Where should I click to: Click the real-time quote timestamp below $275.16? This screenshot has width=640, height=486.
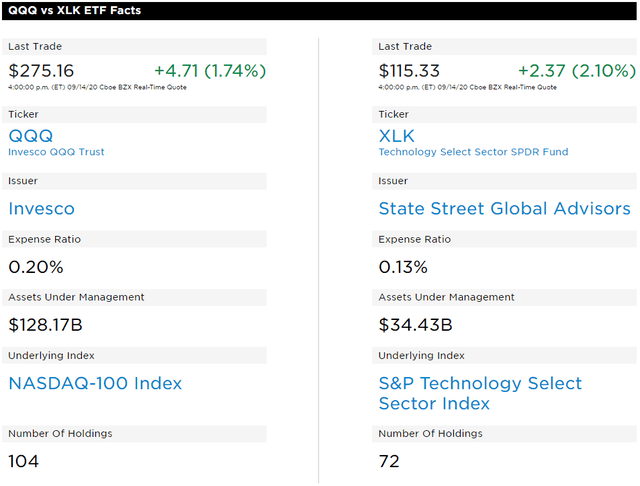click(x=97, y=87)
